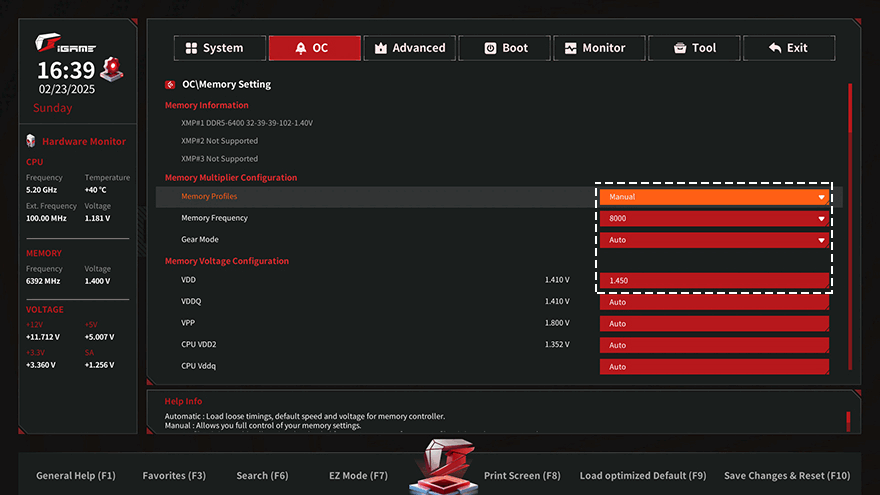Click the iGame logo
880x495 pixels.
tap(65, 43)
